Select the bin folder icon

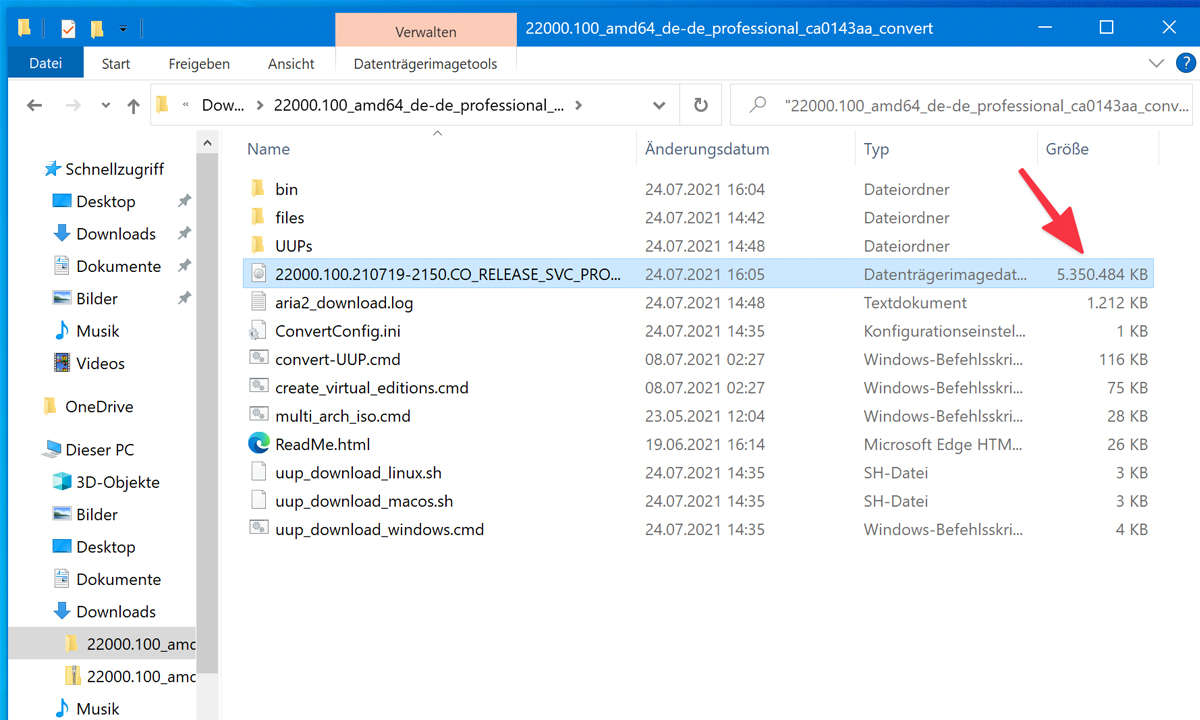(x=258, y=188)
